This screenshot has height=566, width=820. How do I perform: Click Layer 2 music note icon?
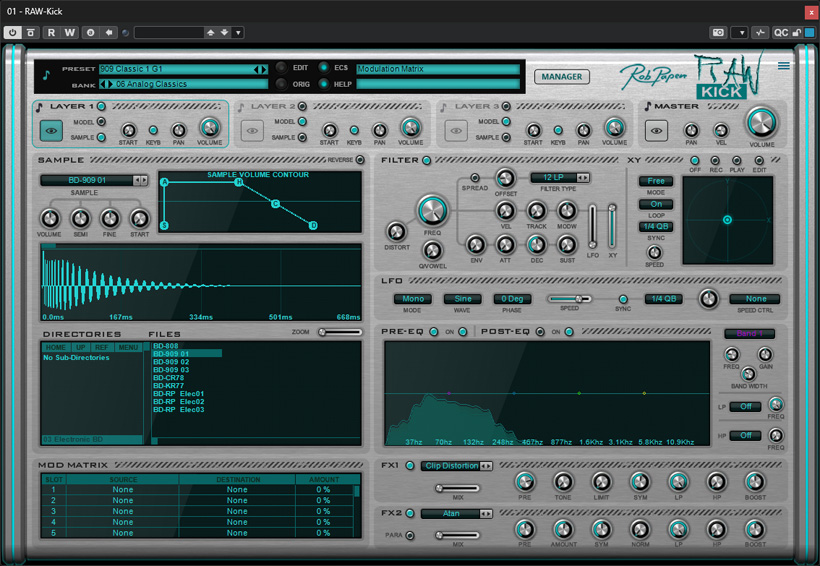[241, 107]
